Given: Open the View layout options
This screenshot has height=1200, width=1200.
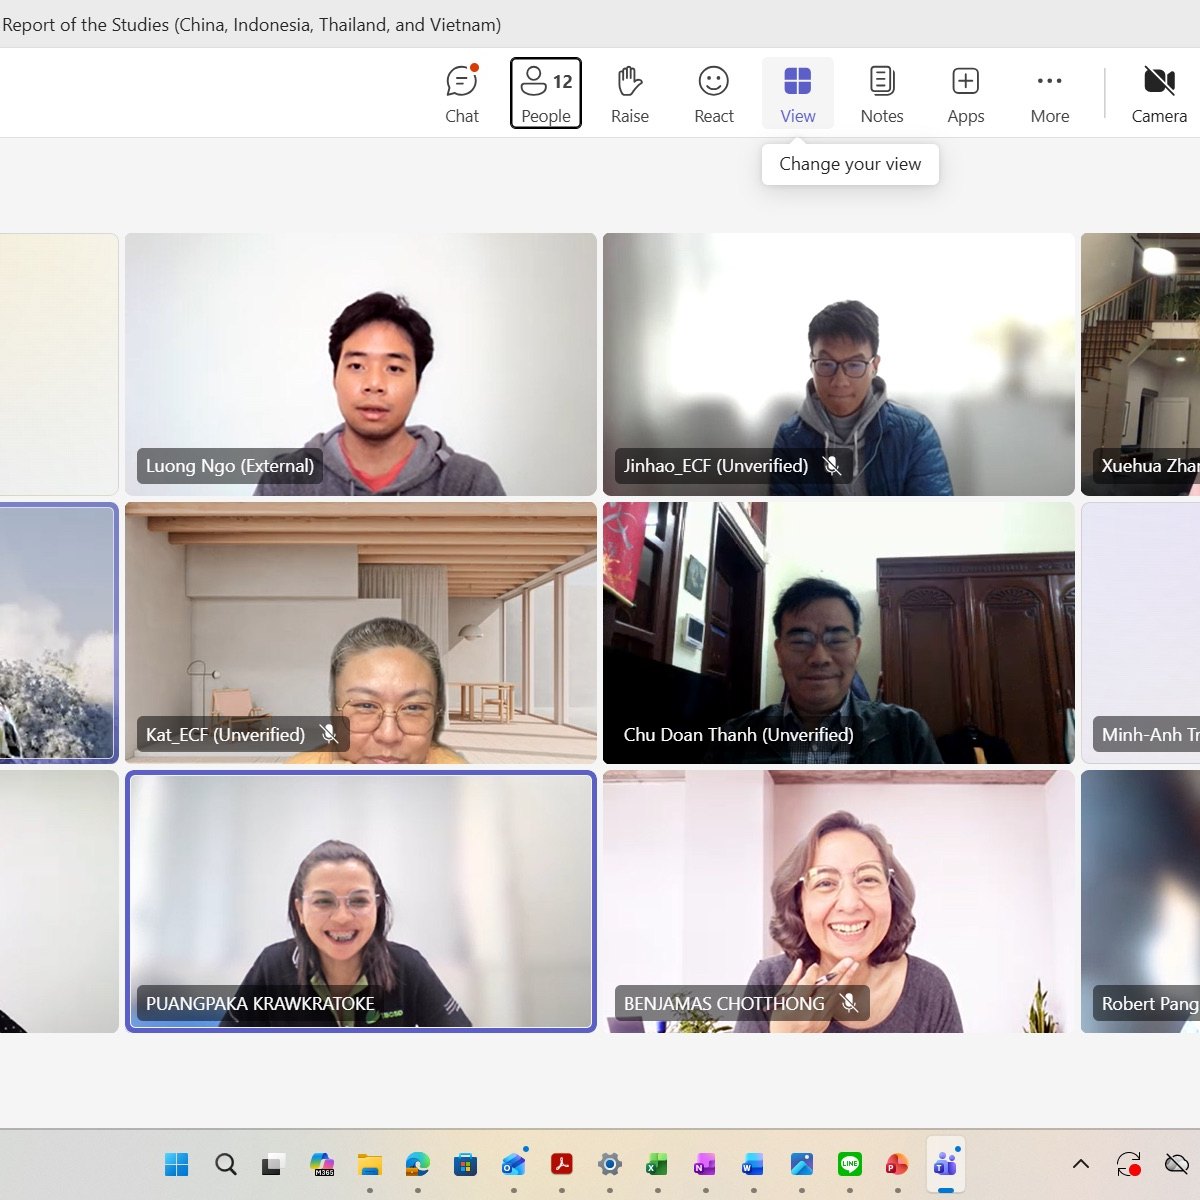Looking at the screenshot, I should (798, 94).
